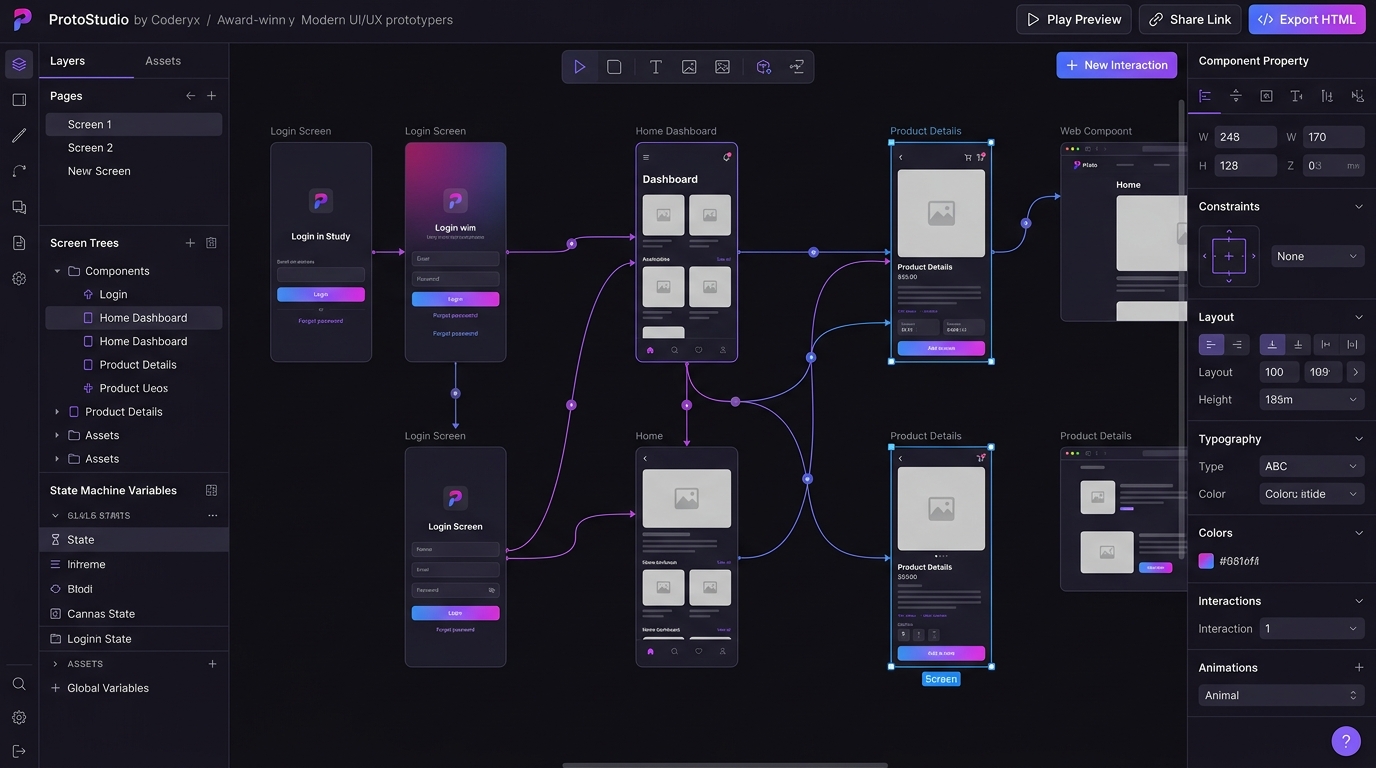The height and width of the screenshot is (768, 1376).
Task: Switch to the Assets tab
Action: tap(163, 61)
